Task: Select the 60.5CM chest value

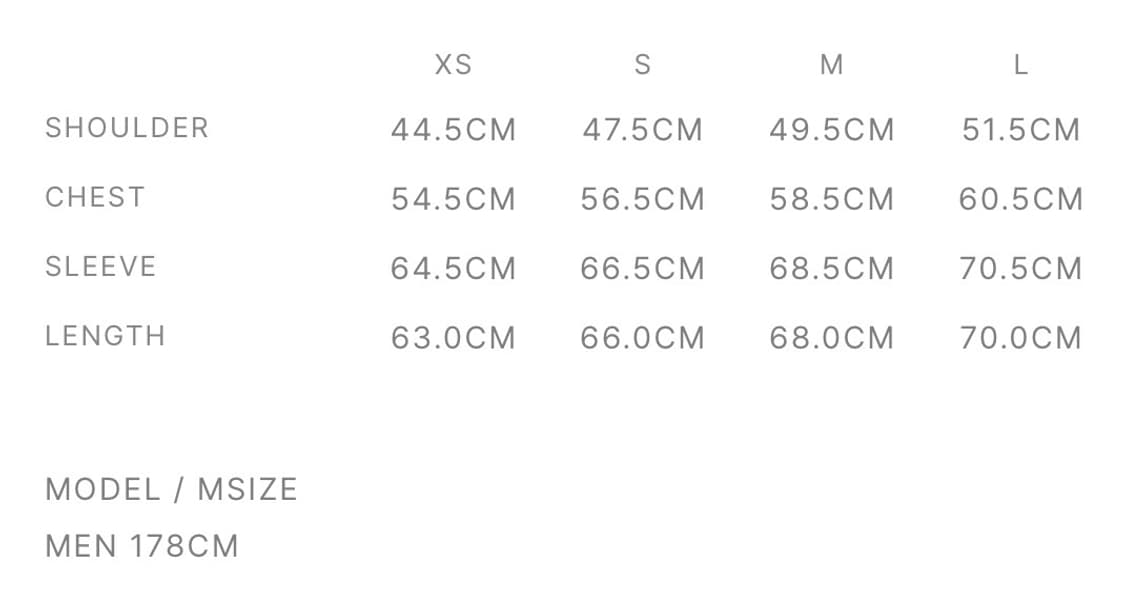Action: point(1020,199)
